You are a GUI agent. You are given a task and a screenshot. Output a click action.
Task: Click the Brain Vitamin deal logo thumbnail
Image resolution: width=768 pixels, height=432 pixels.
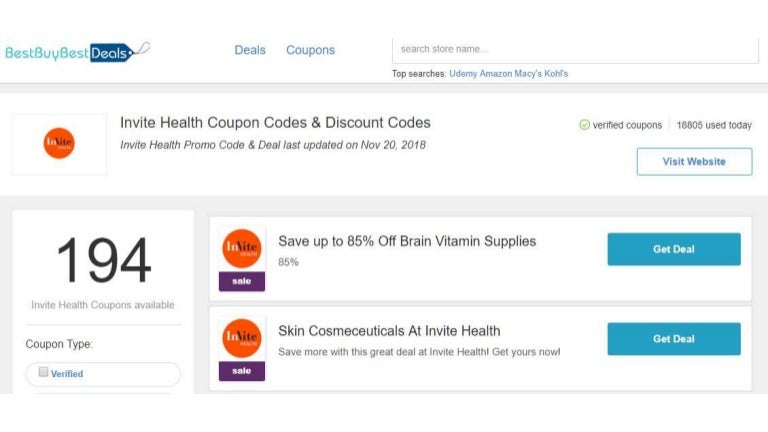point(242,248)
